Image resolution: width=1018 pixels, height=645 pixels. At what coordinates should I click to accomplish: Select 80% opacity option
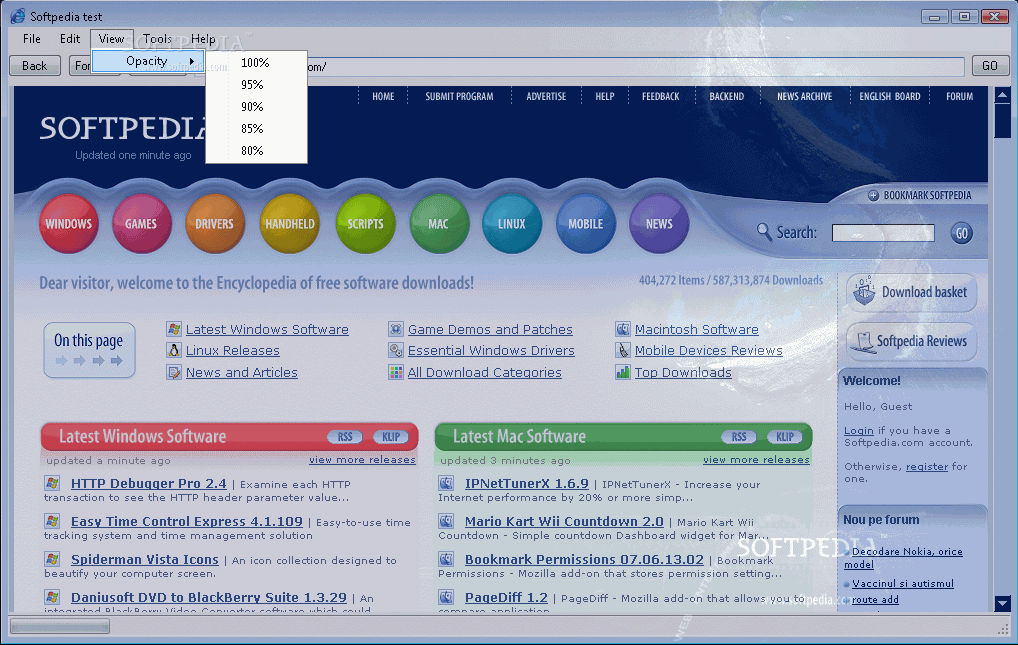(x=253, y=151)
